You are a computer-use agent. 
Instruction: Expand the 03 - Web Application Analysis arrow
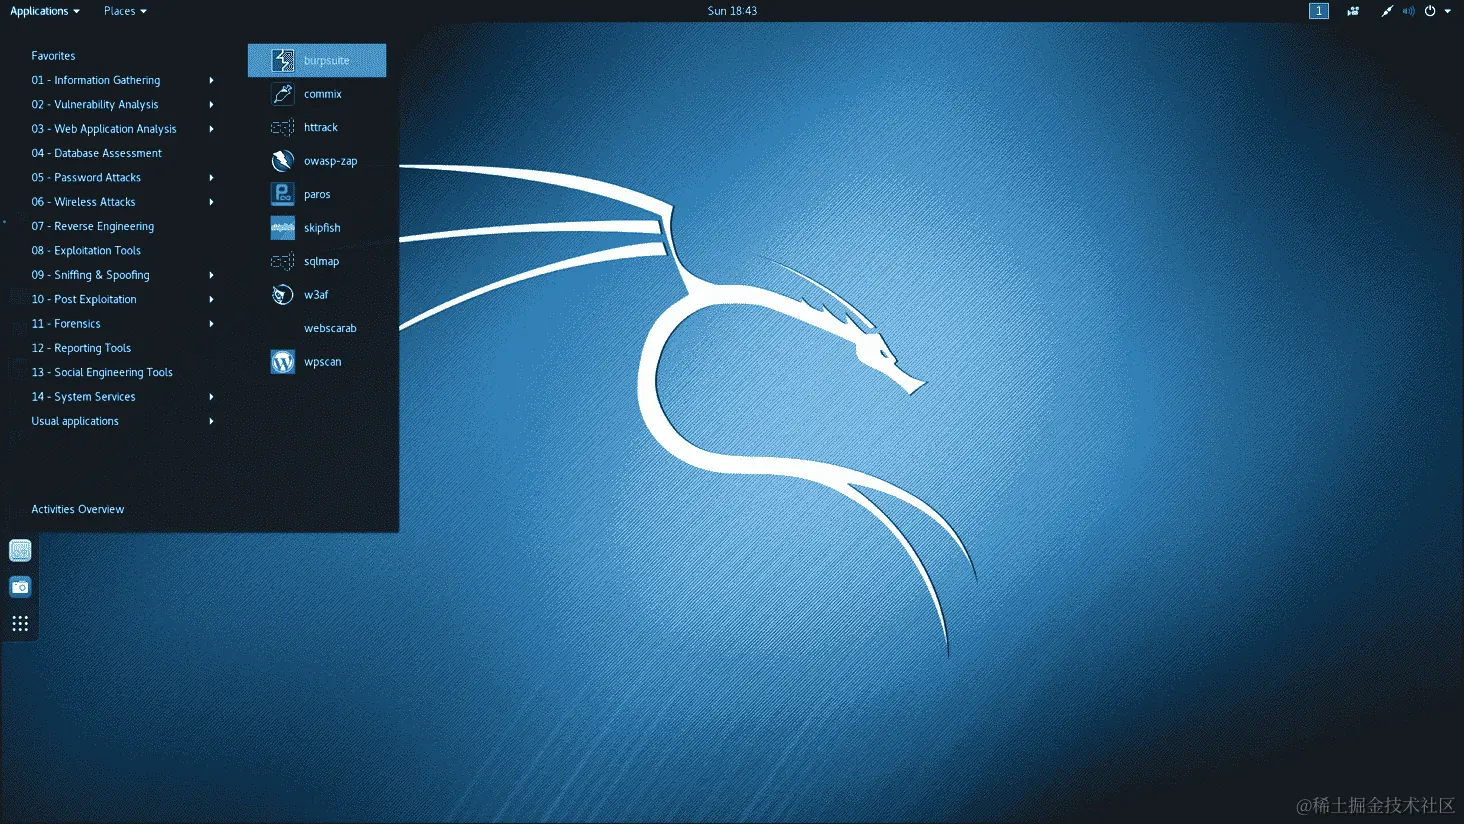pyautogui.click(x=211, y=129)
